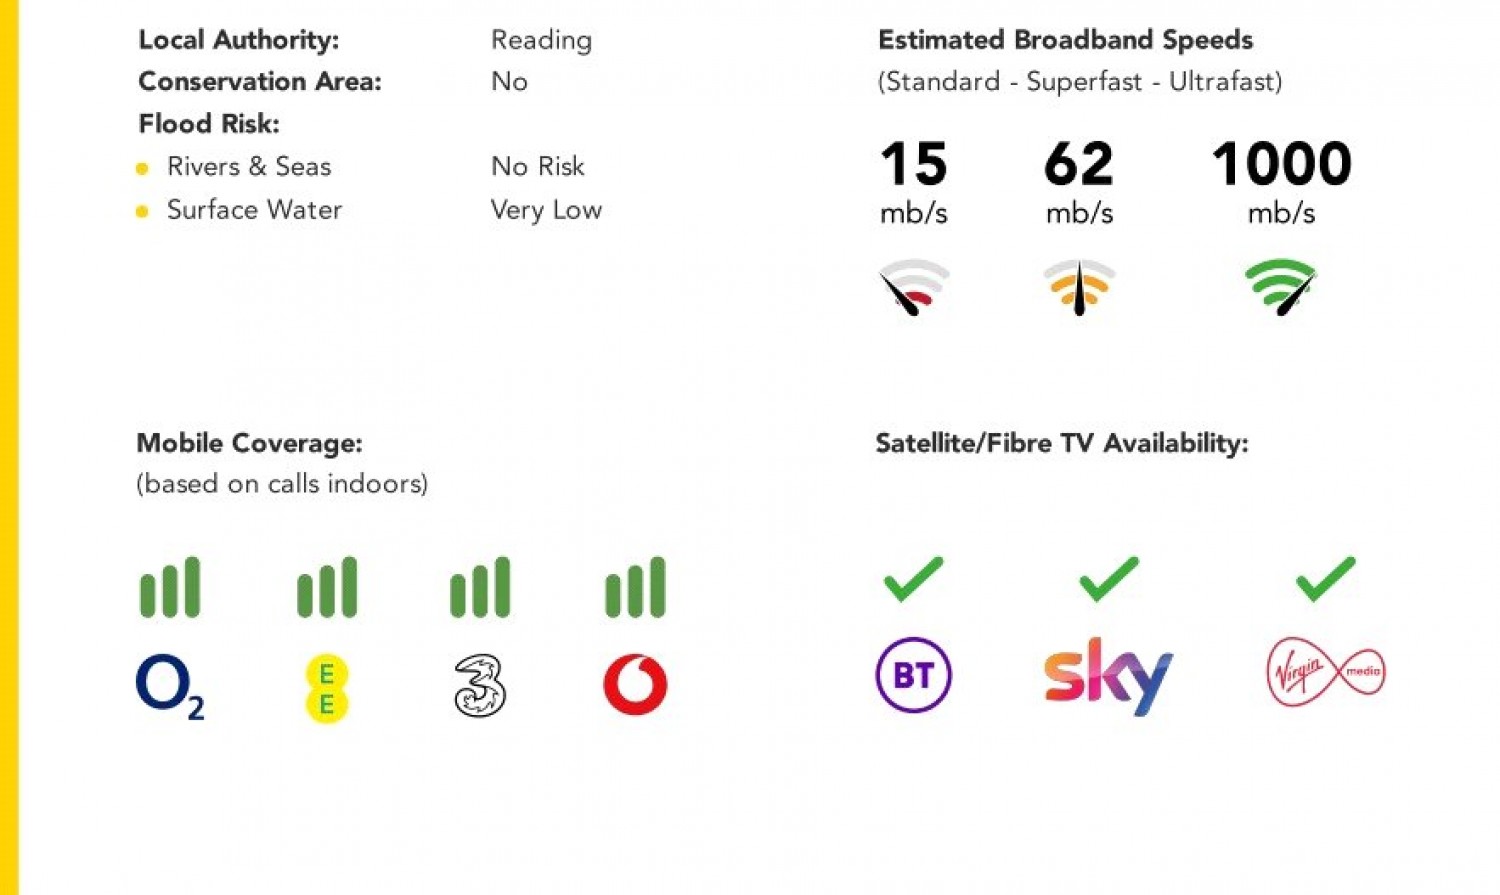Click the green checkmark above Virgin Media
1500x895 pixels.
point(1325,579)
